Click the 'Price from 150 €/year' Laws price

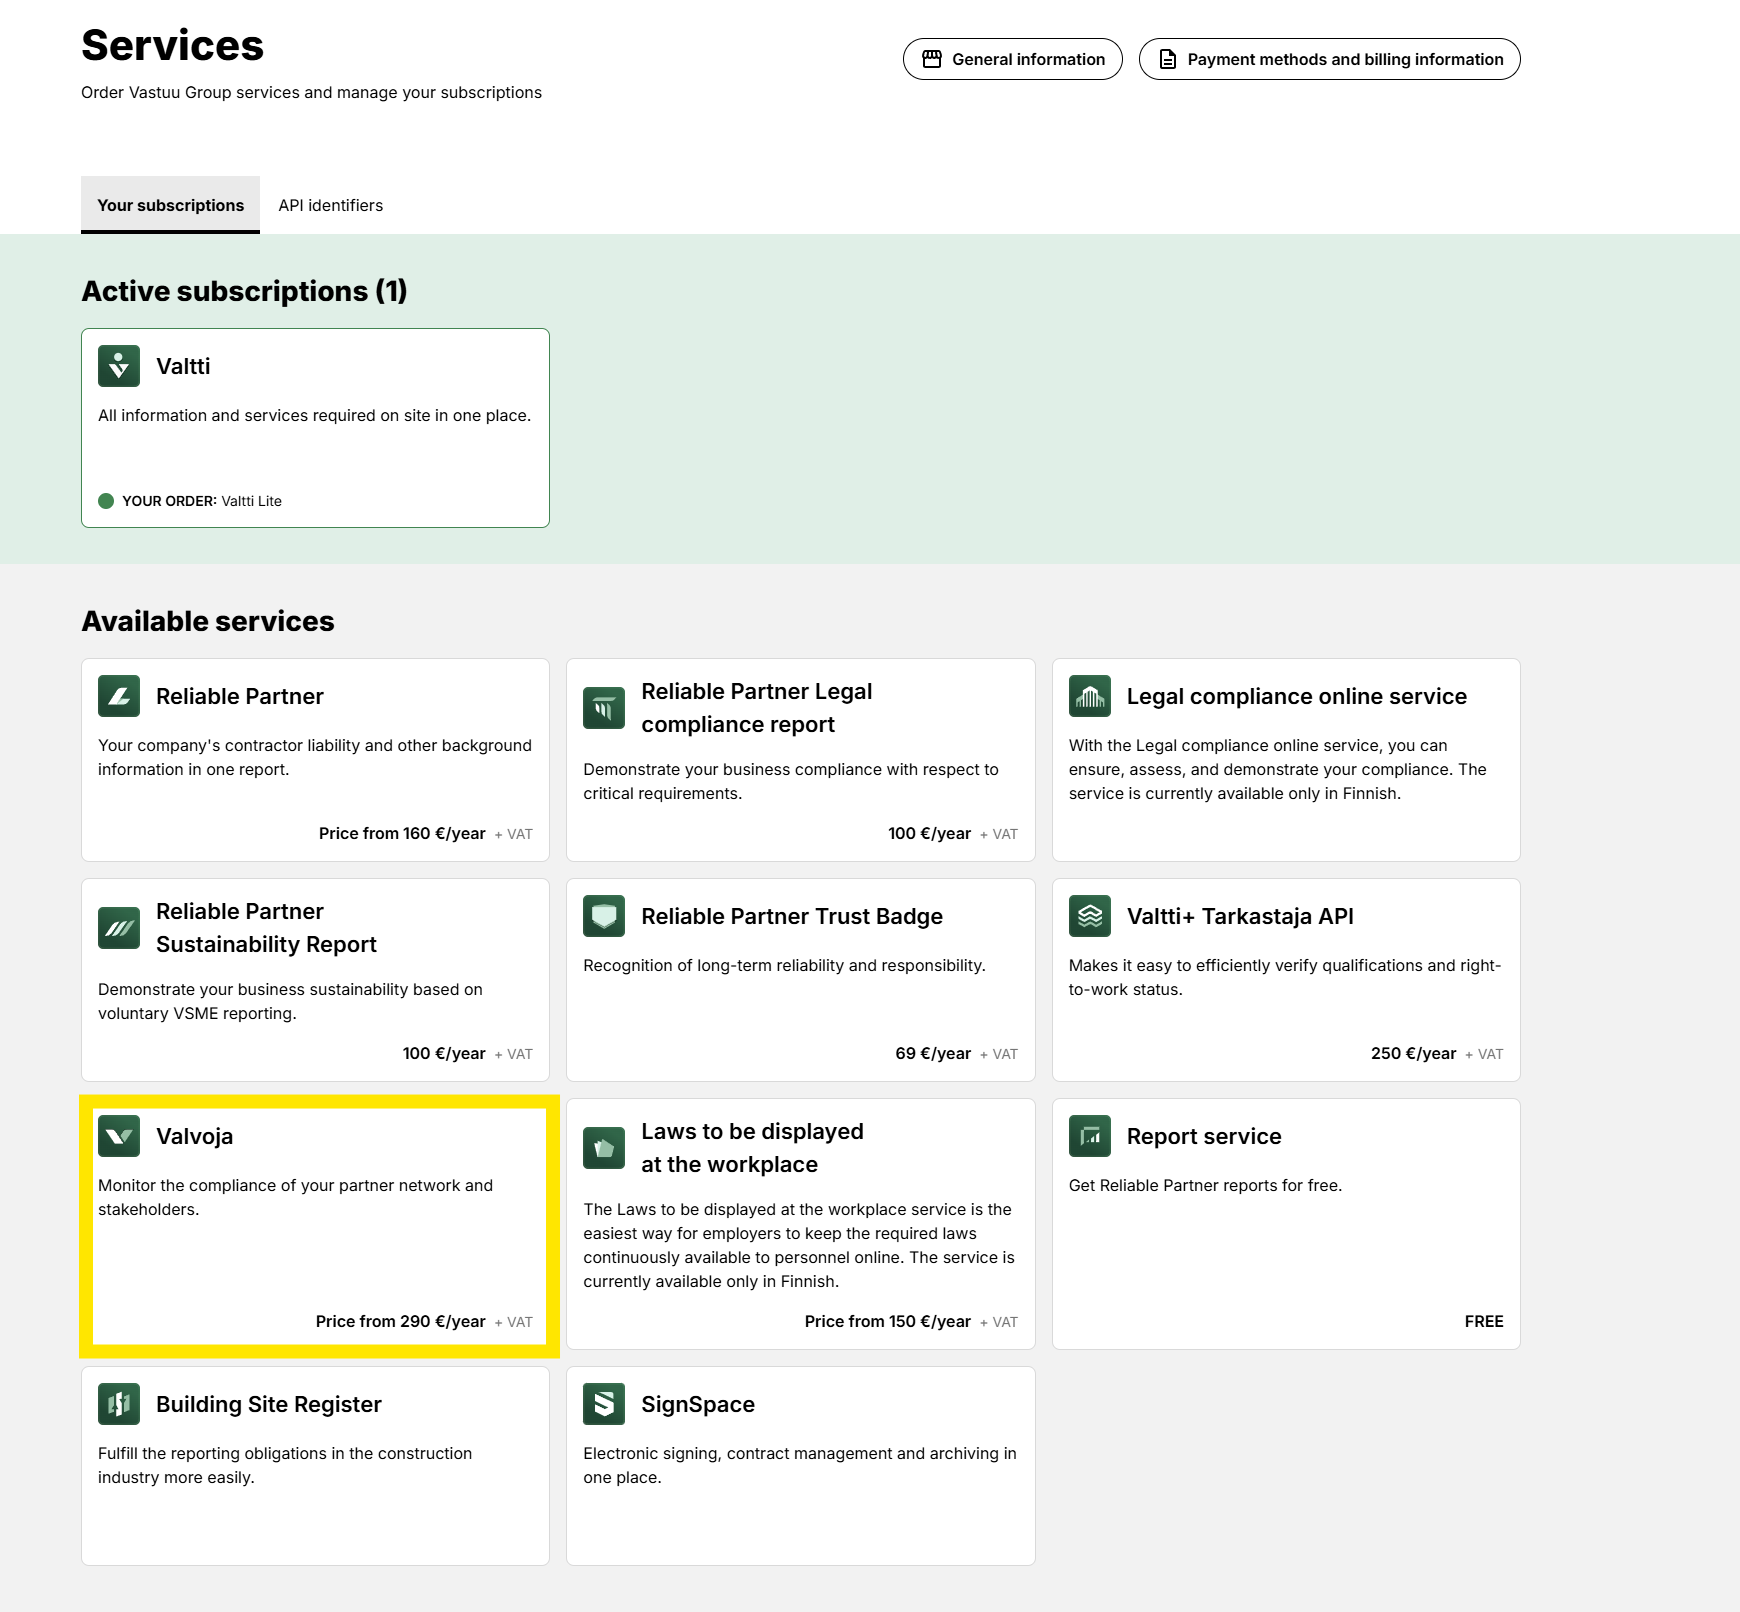pos(888,1321)
